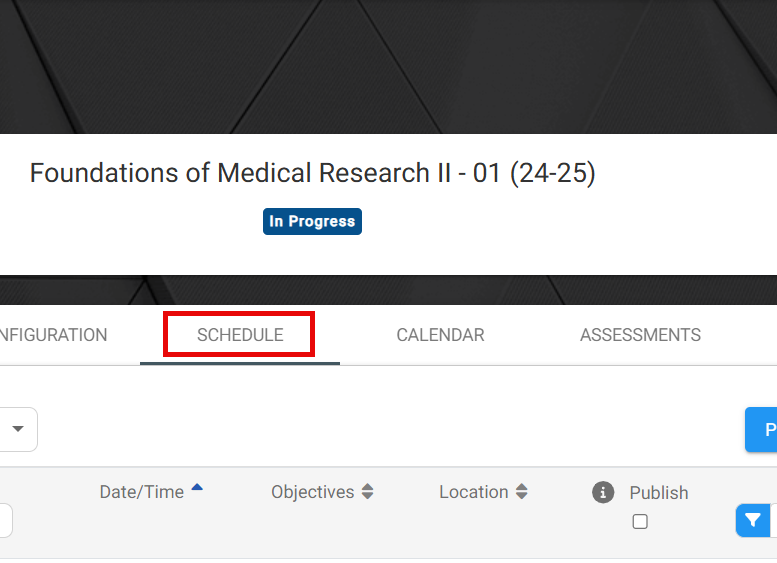
Task: Click the Objectives sort arrows
Action: pyautogui.click(x=367, y=492)
